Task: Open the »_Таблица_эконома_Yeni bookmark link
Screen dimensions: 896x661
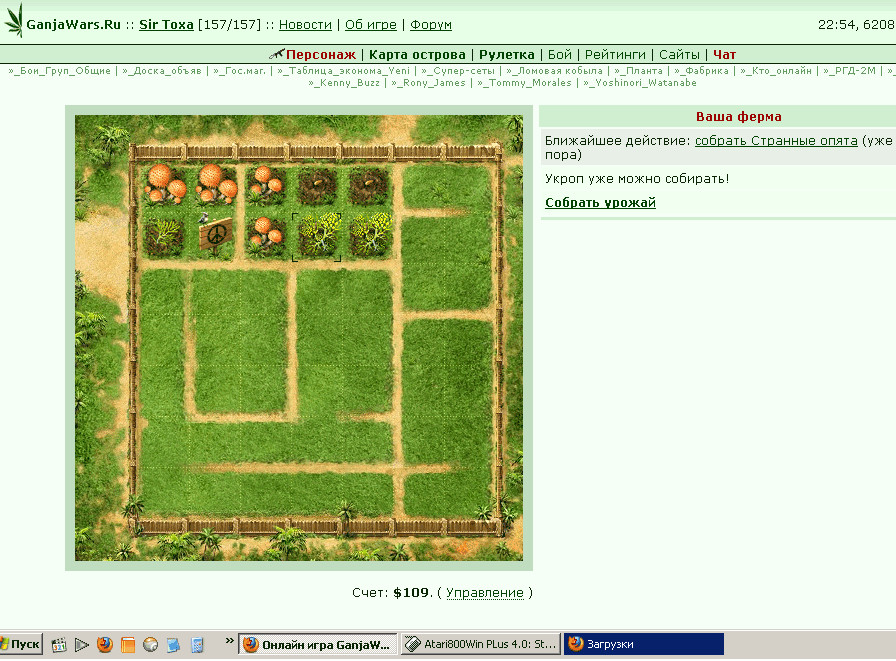Action: (343, 71)
